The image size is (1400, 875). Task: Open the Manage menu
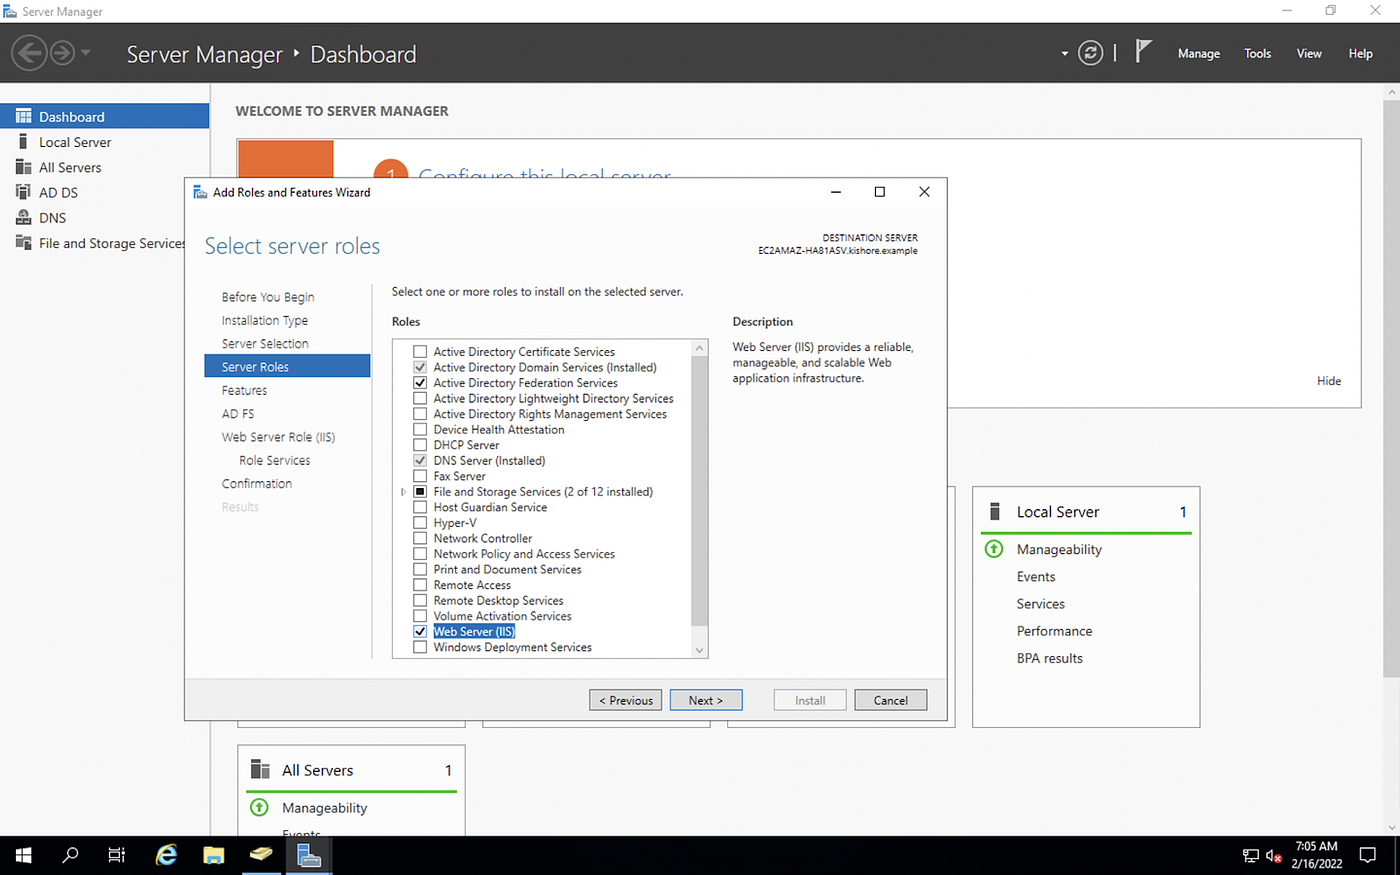tap(1198, 53)
